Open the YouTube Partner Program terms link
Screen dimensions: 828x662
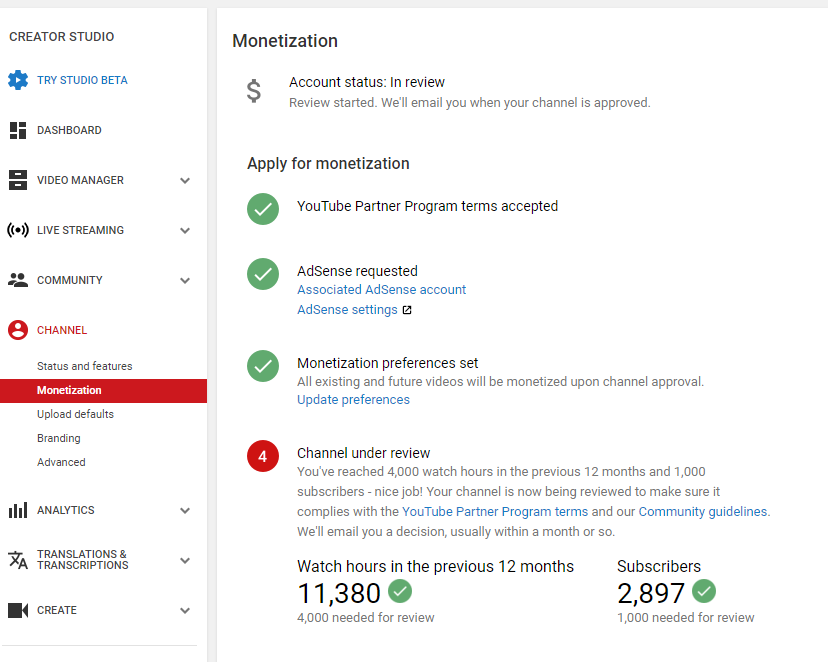click(x=495, y=512)
